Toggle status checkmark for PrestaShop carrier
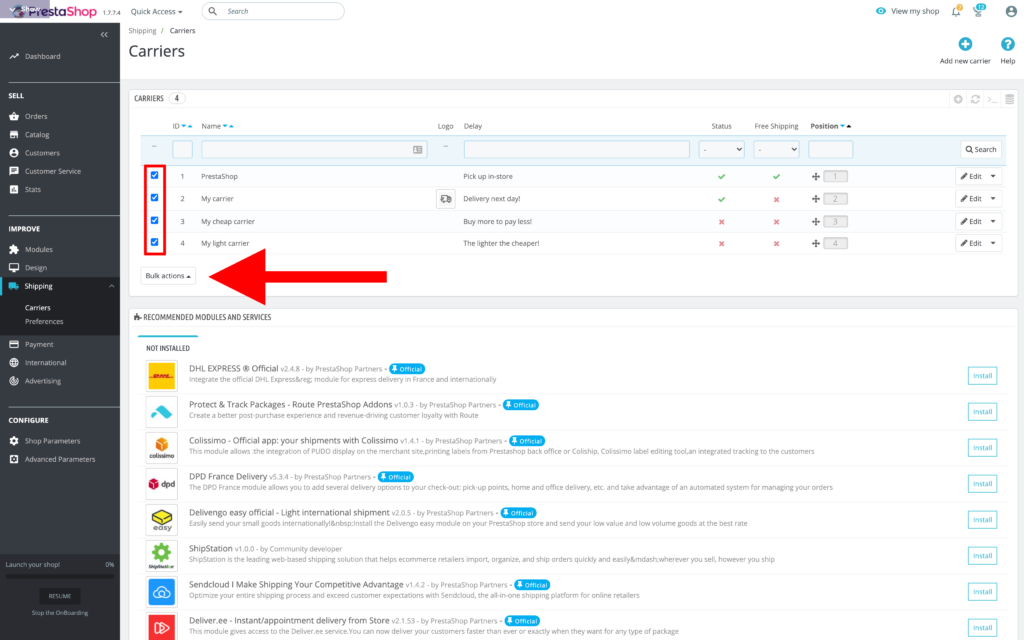Viewport: 1024px width, 640px height. (722, 176)
